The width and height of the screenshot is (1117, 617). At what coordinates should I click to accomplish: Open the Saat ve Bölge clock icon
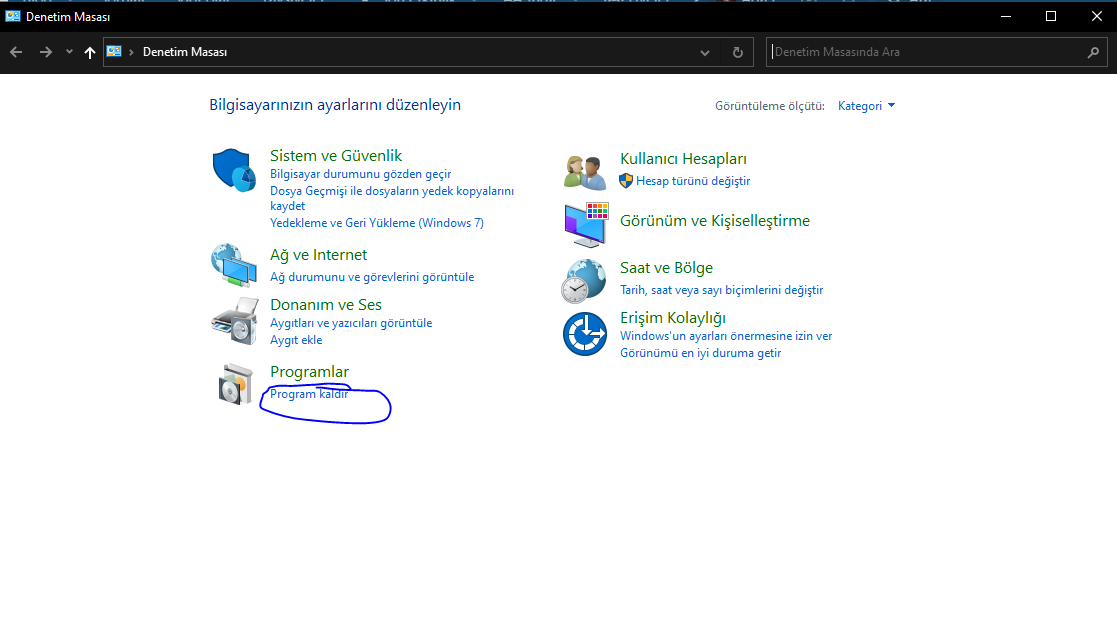click(584, 281)
